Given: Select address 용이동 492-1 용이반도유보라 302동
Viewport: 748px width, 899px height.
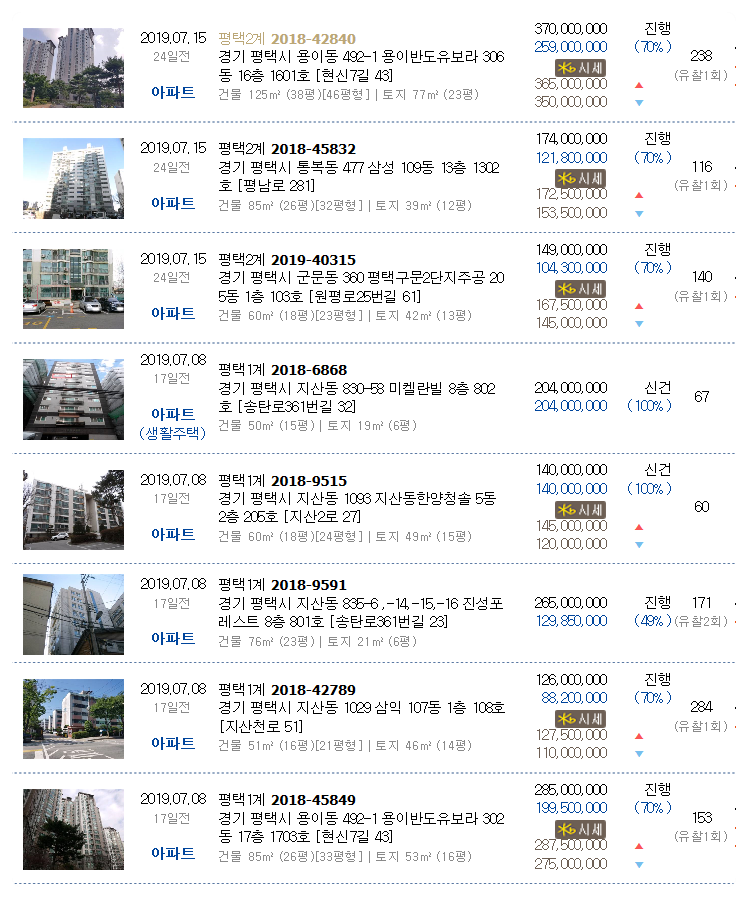Looking at the screenshot, I should (361, 827).
